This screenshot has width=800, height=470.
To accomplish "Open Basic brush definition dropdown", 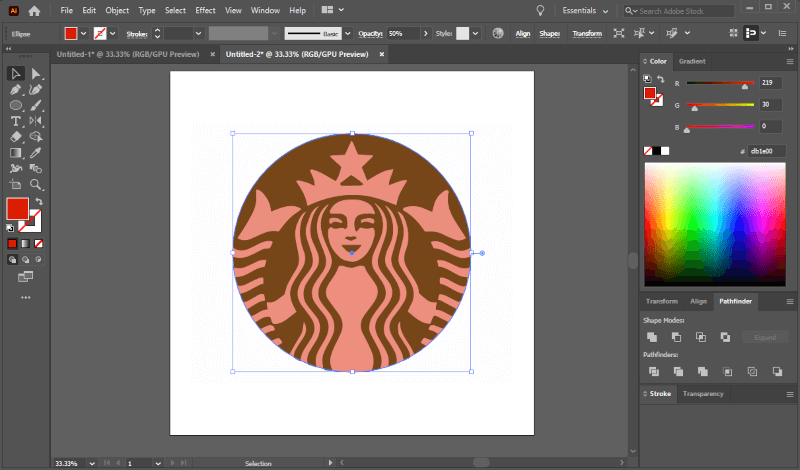I will (x=348, y=34).
